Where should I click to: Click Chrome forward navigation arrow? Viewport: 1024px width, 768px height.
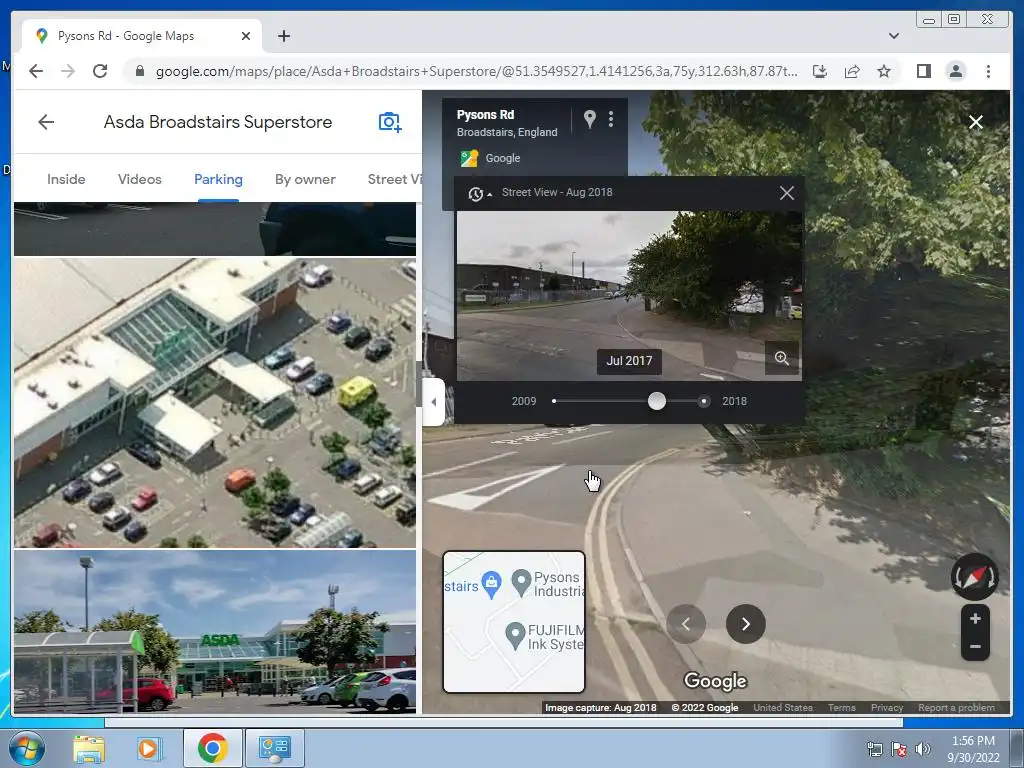[x=68, y=71]
